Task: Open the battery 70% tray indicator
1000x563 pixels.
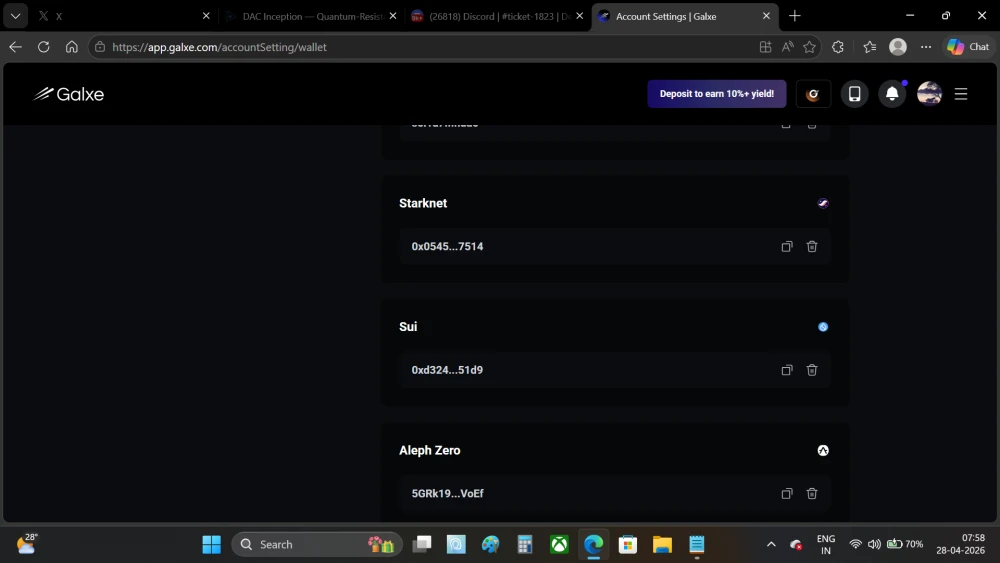Action: point(905,544)
